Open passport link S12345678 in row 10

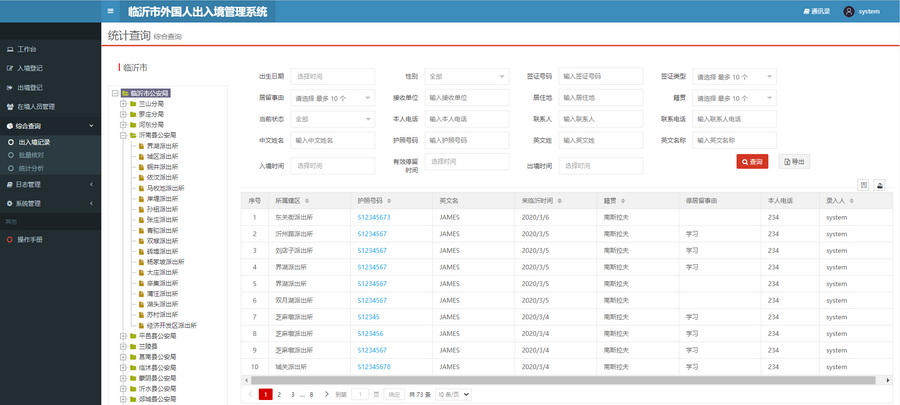click(x=374, y=367)
